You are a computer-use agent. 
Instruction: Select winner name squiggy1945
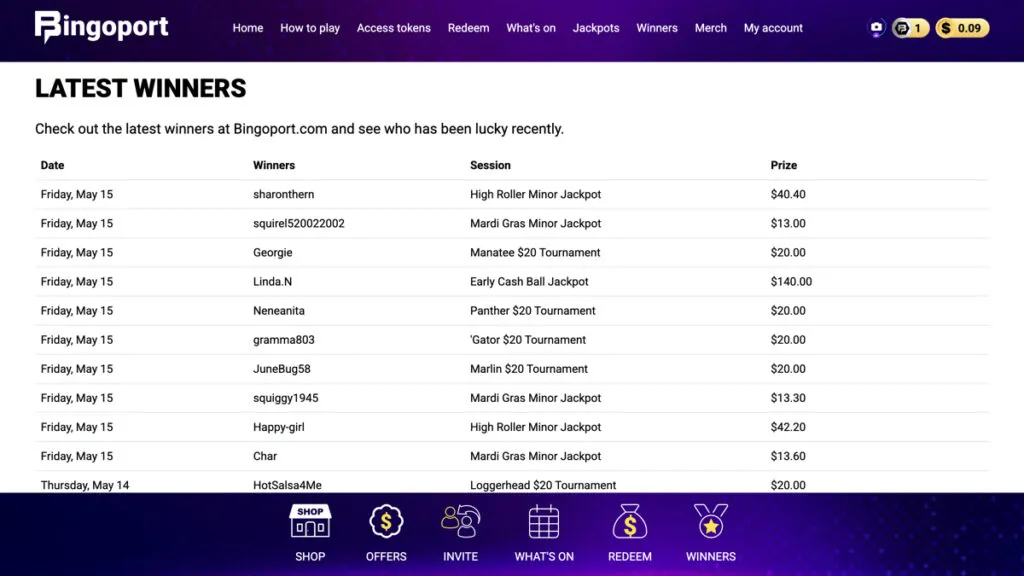tap(285, 398)
